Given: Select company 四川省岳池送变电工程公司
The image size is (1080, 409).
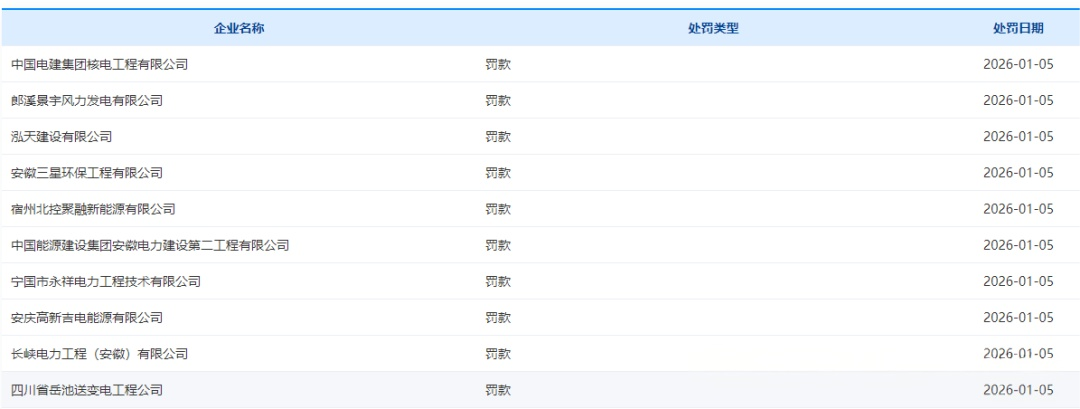Looking at the screenshot, I should point(87,390).
